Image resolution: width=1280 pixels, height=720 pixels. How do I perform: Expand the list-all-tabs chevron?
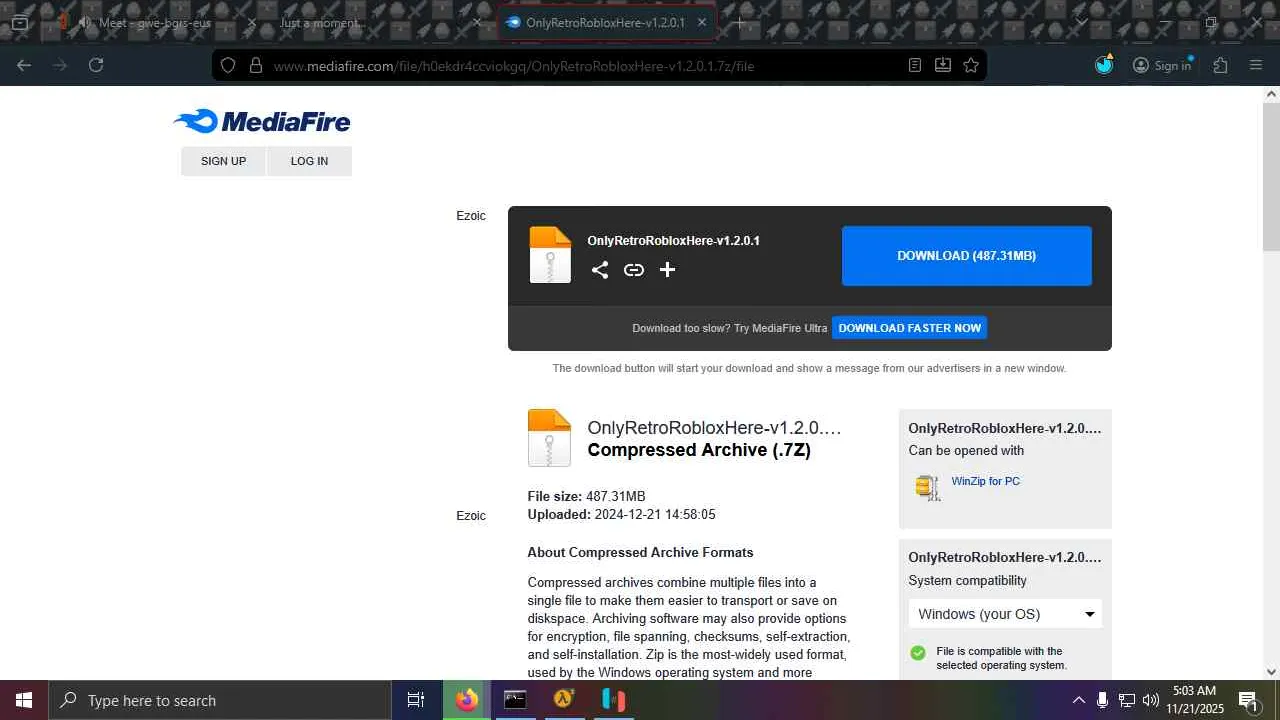(1081, 22)
